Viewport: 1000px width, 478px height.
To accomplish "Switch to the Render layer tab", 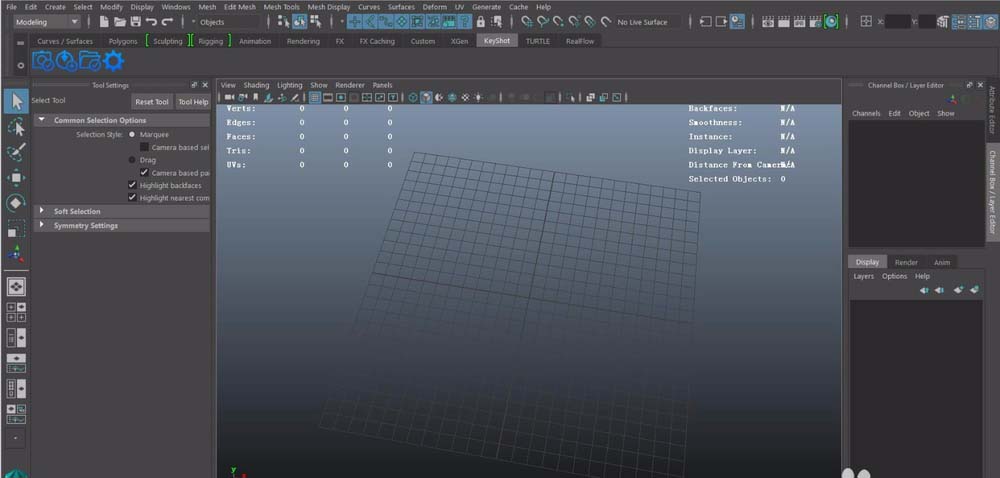I will click(x=906, y=262).
